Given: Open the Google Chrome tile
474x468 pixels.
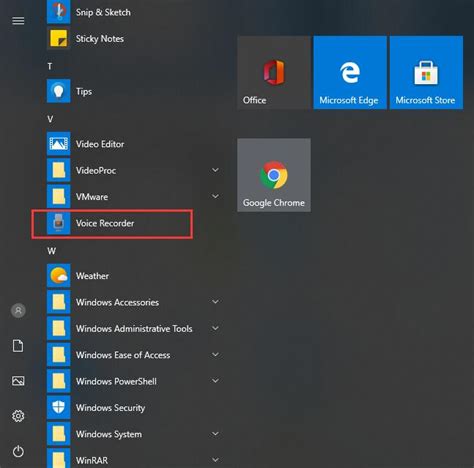Looking at the screenshot, I should [274, 175].
